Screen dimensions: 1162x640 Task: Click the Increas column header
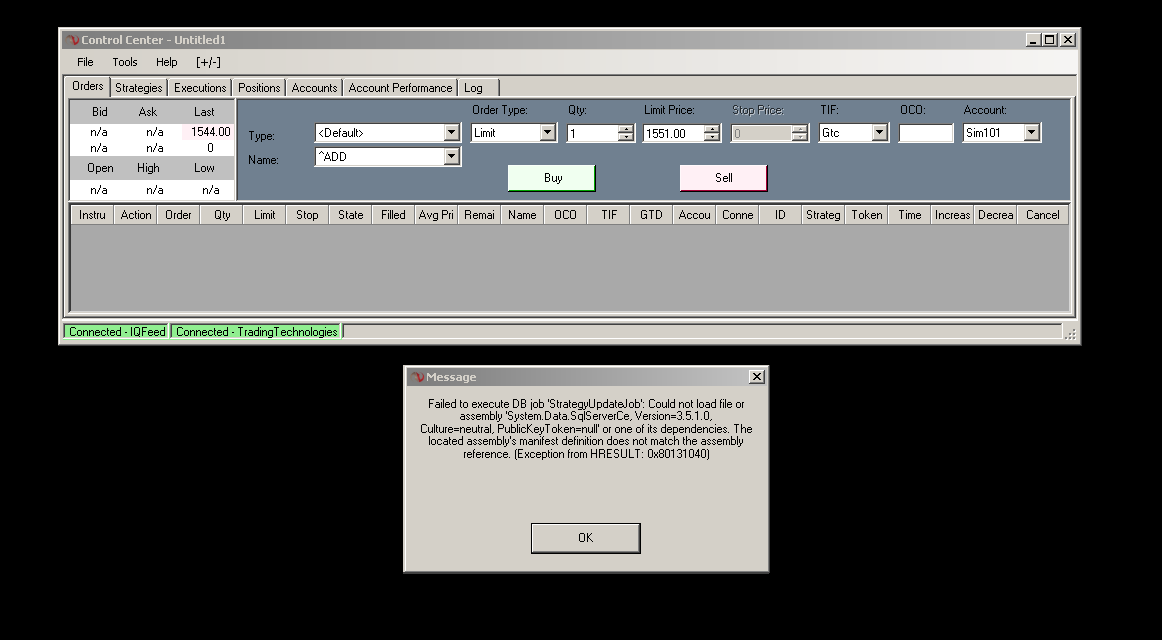952,215
